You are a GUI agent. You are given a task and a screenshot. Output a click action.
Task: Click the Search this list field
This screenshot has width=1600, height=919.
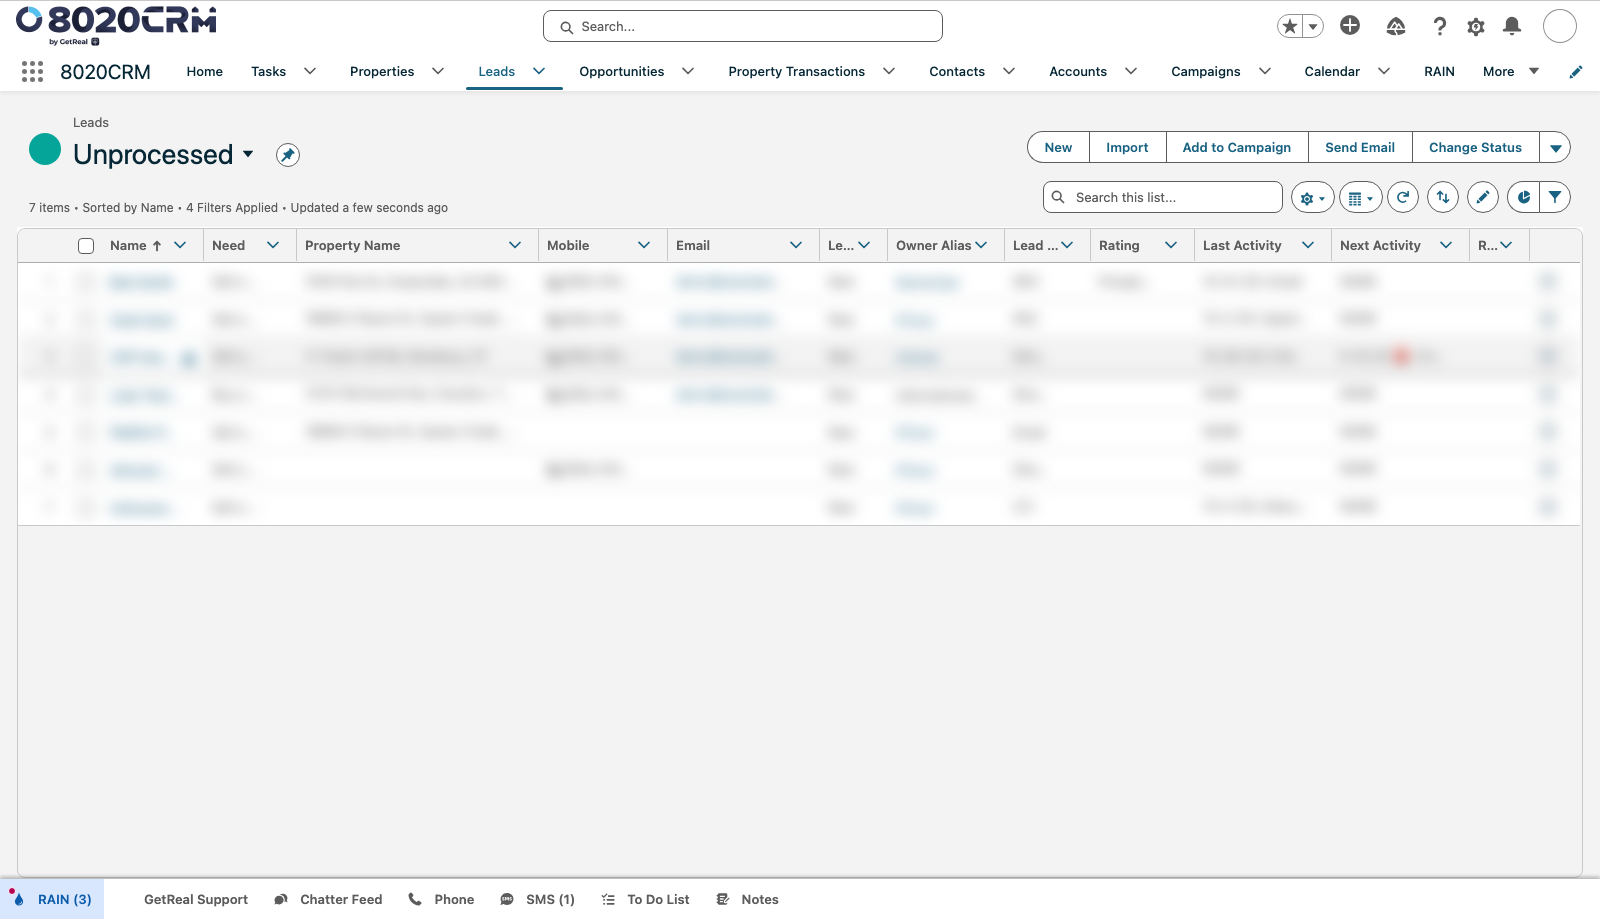point(1162,197)
